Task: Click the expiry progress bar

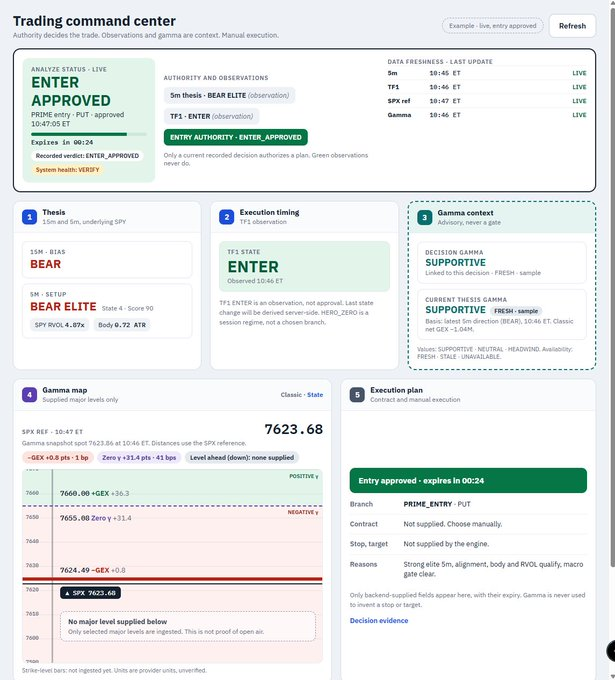Action: 89,134
